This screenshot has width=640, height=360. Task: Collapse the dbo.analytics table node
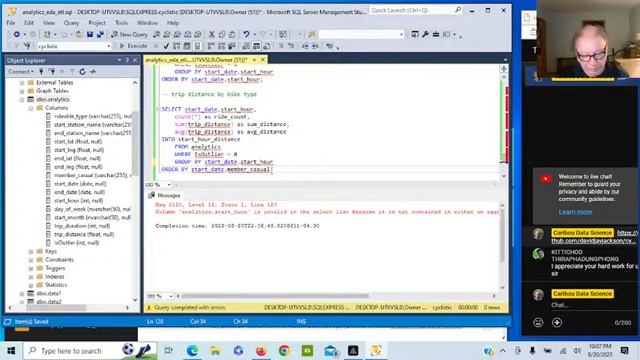pos(22,100)
